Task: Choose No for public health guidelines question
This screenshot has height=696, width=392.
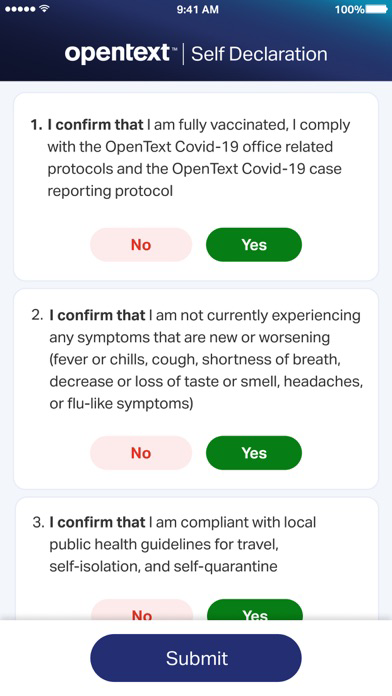Action: pyautogui.click(x=142, y=610)
